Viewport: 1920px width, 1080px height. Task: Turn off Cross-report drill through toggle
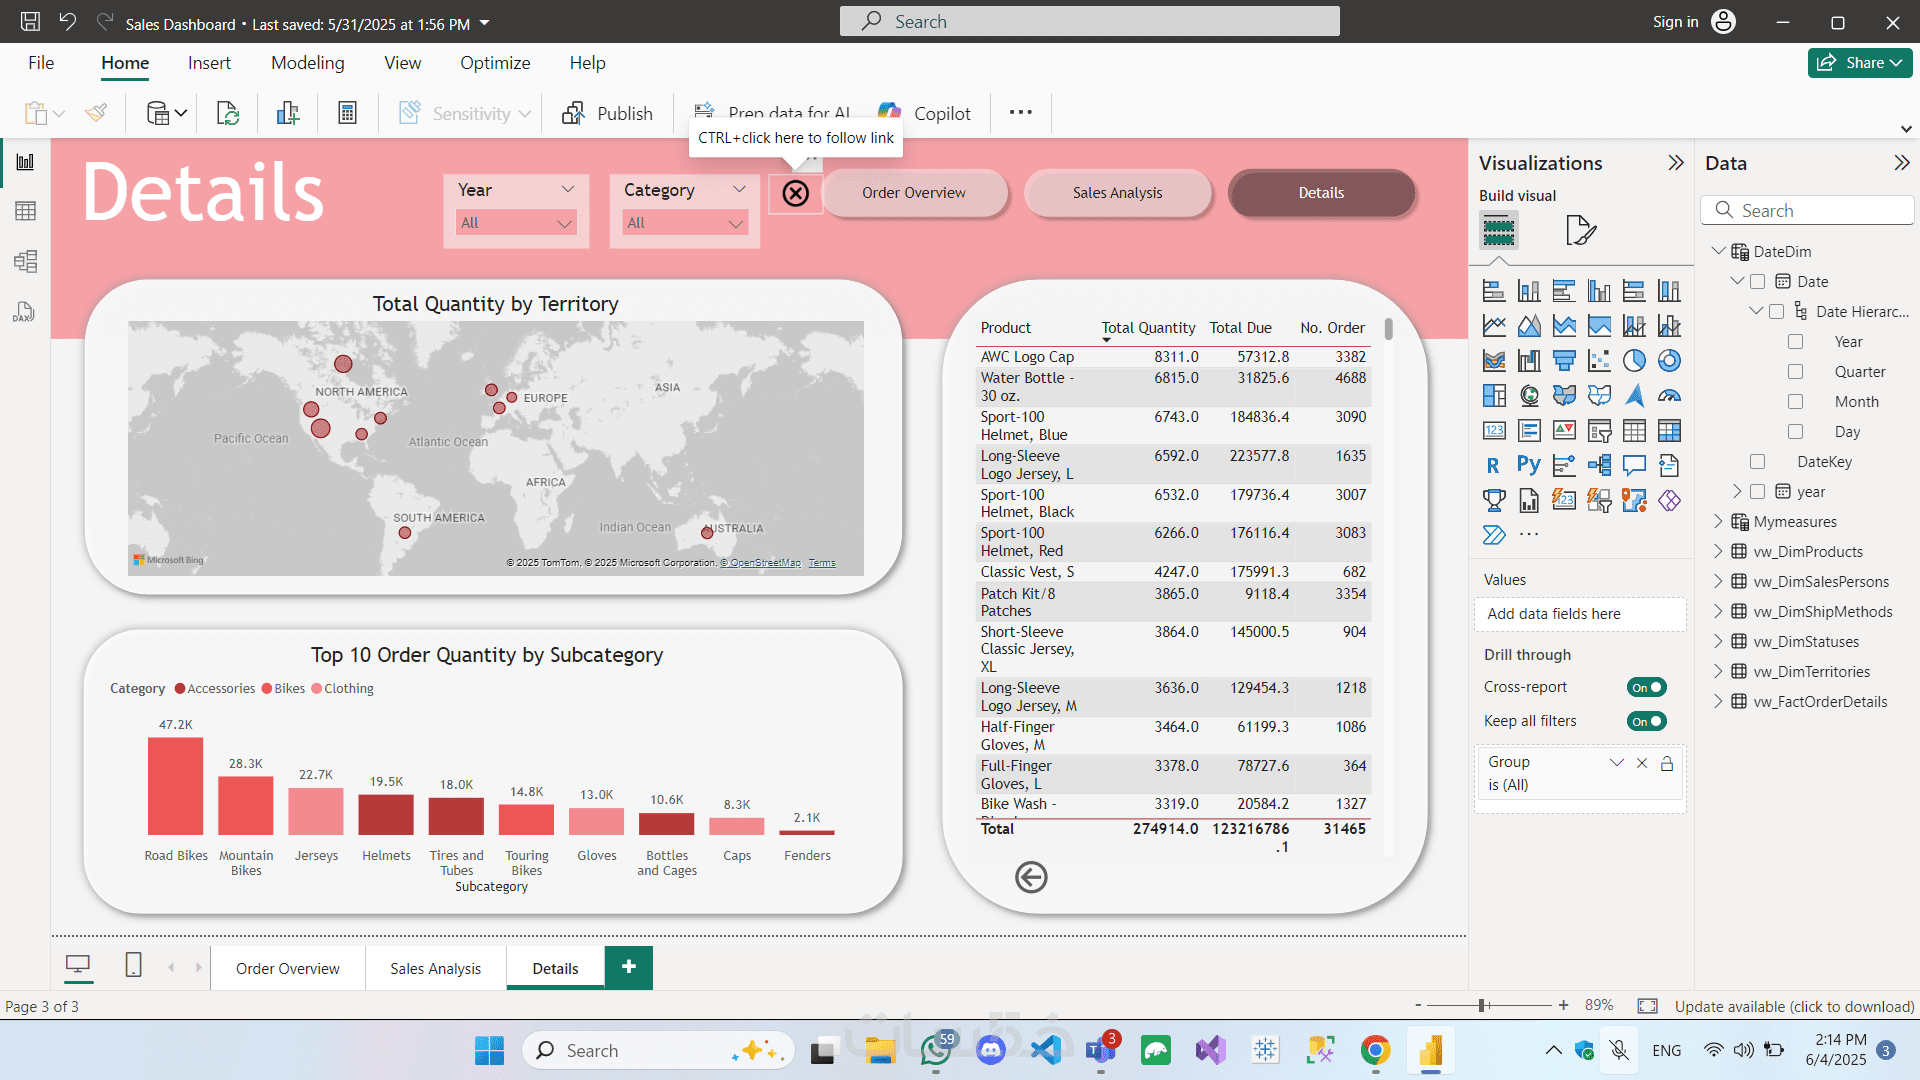click(1646, 687)
